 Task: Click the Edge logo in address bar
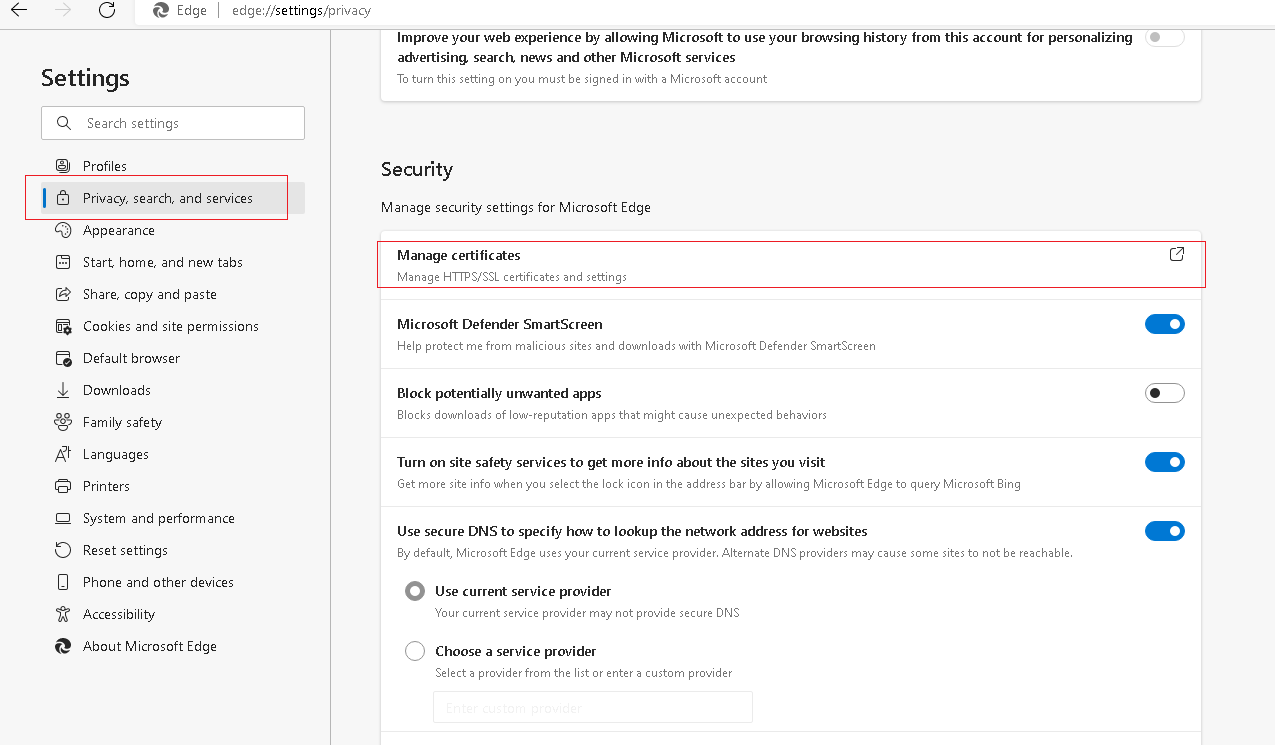point(161,10)
